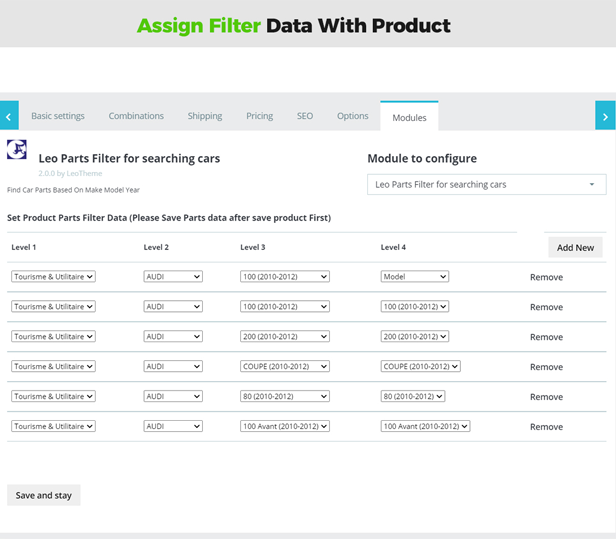Open Level 1 Tourisme & Utilitaire dropdown in first row
This screenshot has height=539, width=616.
(x=53, y=277)
